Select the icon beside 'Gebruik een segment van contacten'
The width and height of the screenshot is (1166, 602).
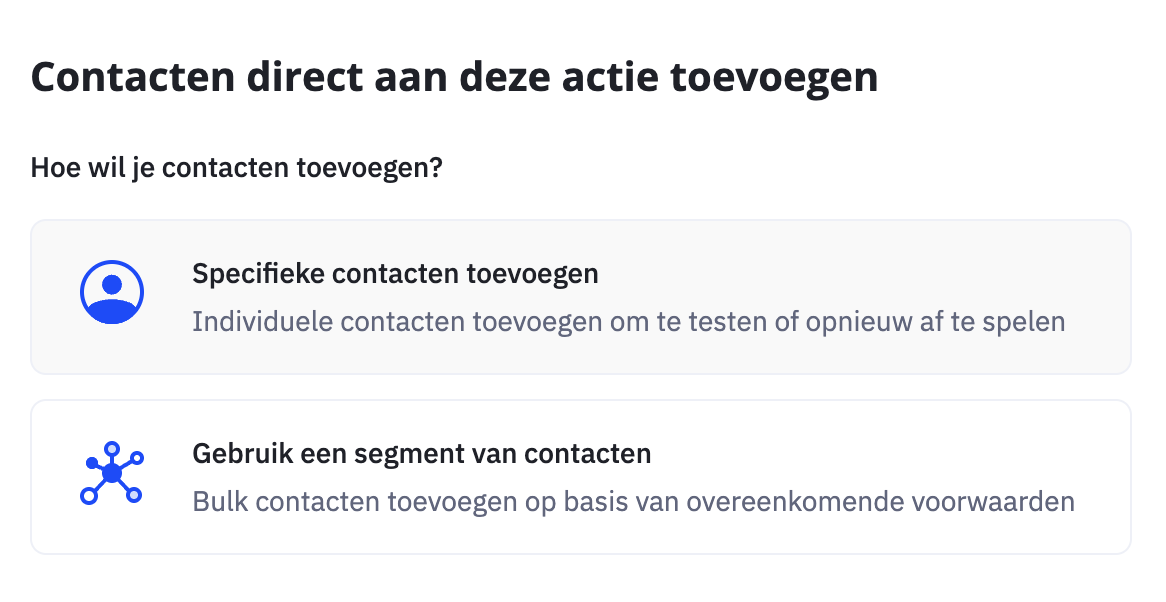click(112, 472)
